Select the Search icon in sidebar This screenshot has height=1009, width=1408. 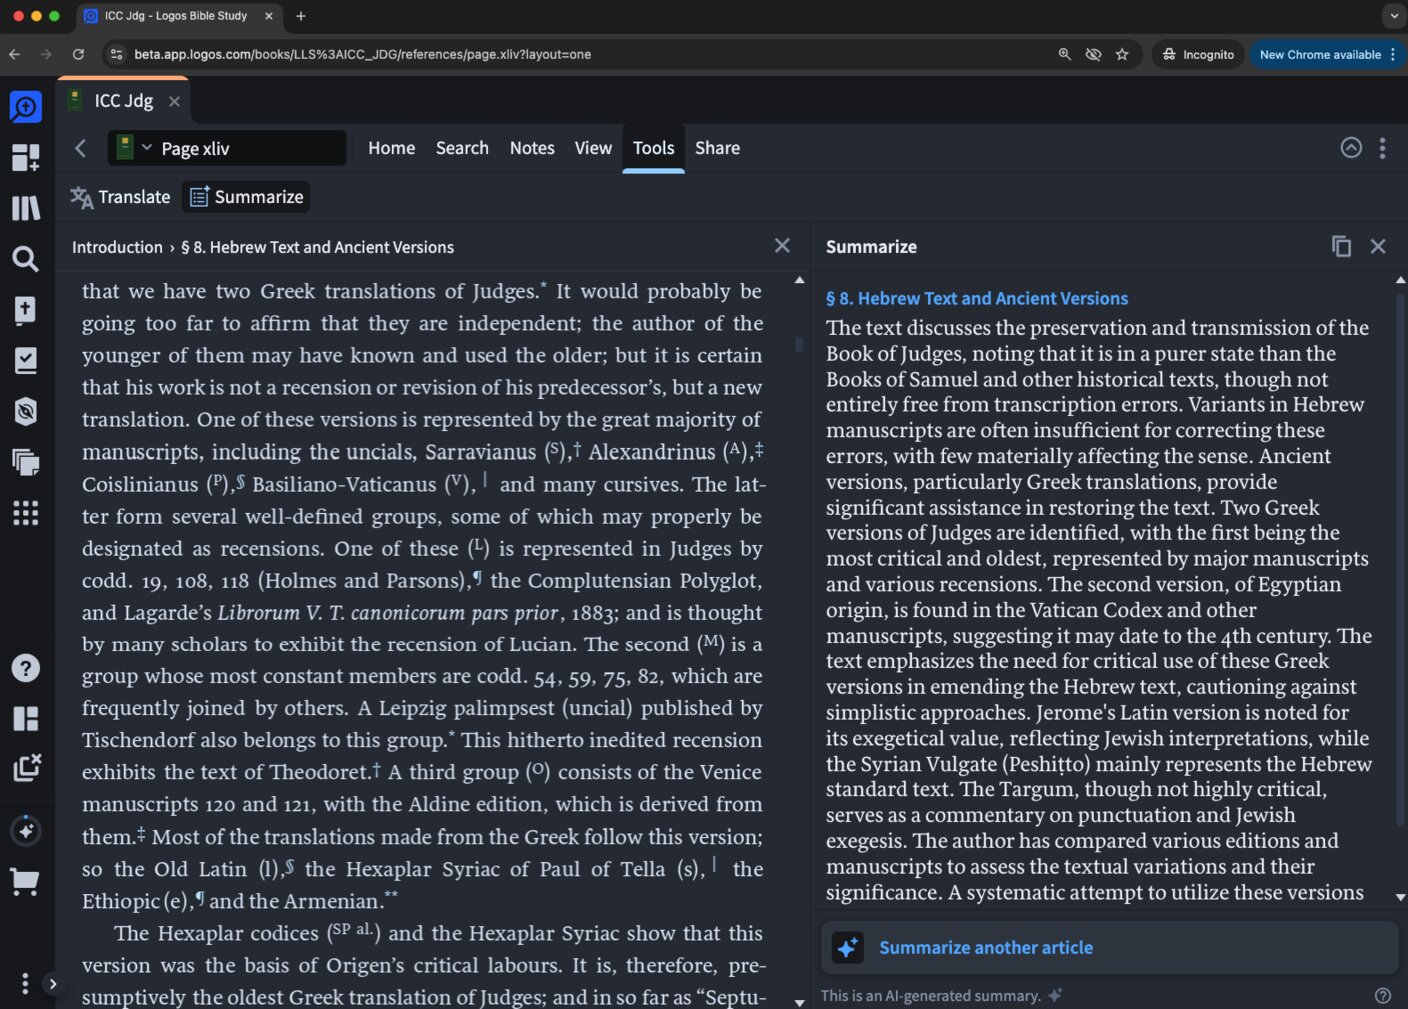tap(26, 259)
